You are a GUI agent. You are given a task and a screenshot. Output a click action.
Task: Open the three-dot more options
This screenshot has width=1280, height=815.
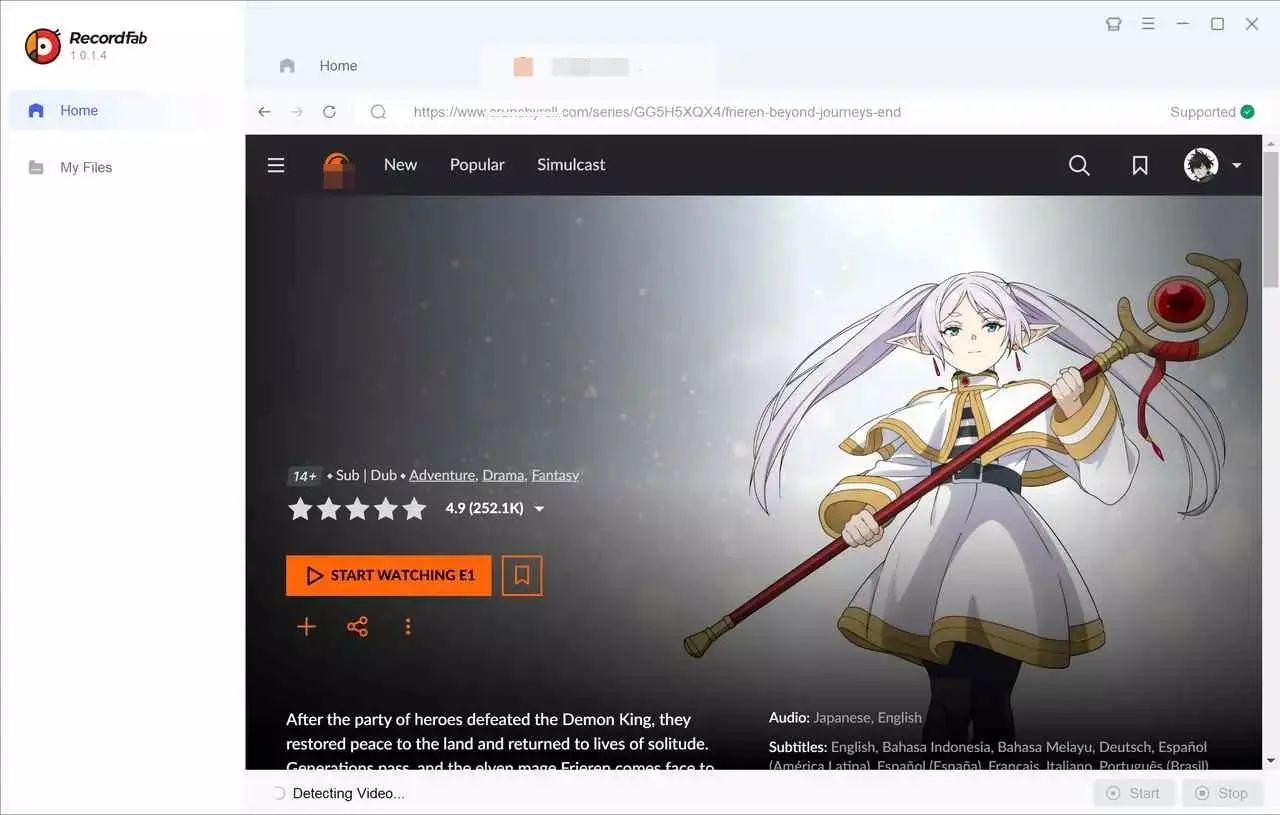tap(408, 627)
